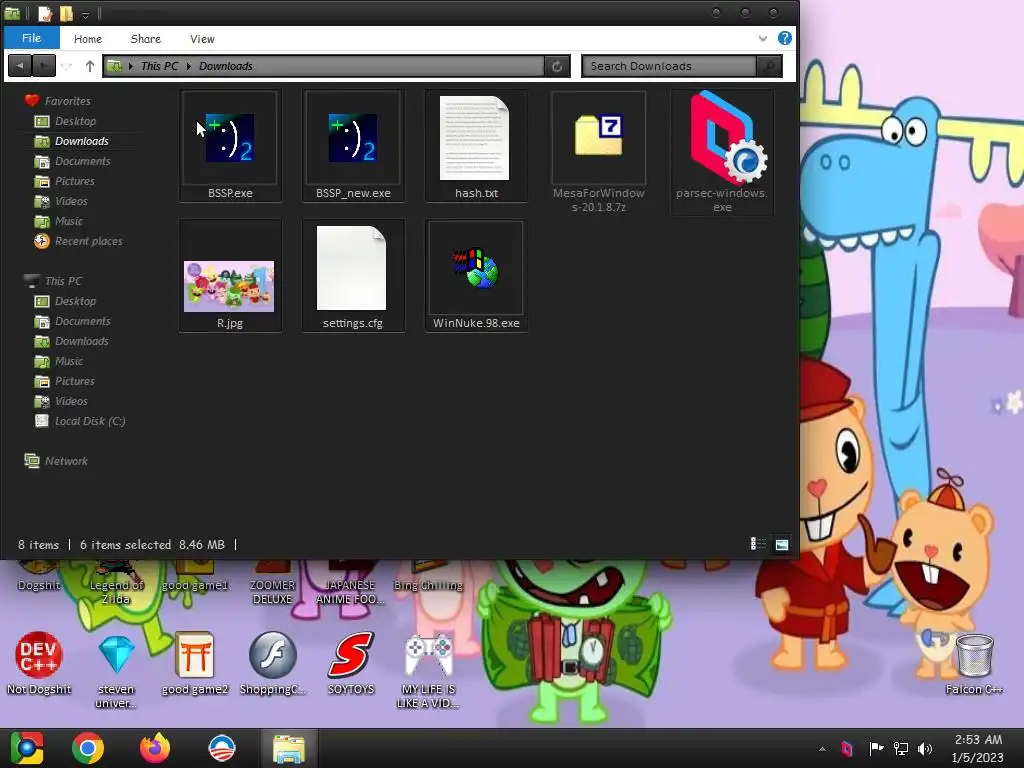The height and width of the screenshot is (768, 1024).
Task: Open the Share ribbon tab
Action: [146, 39]
